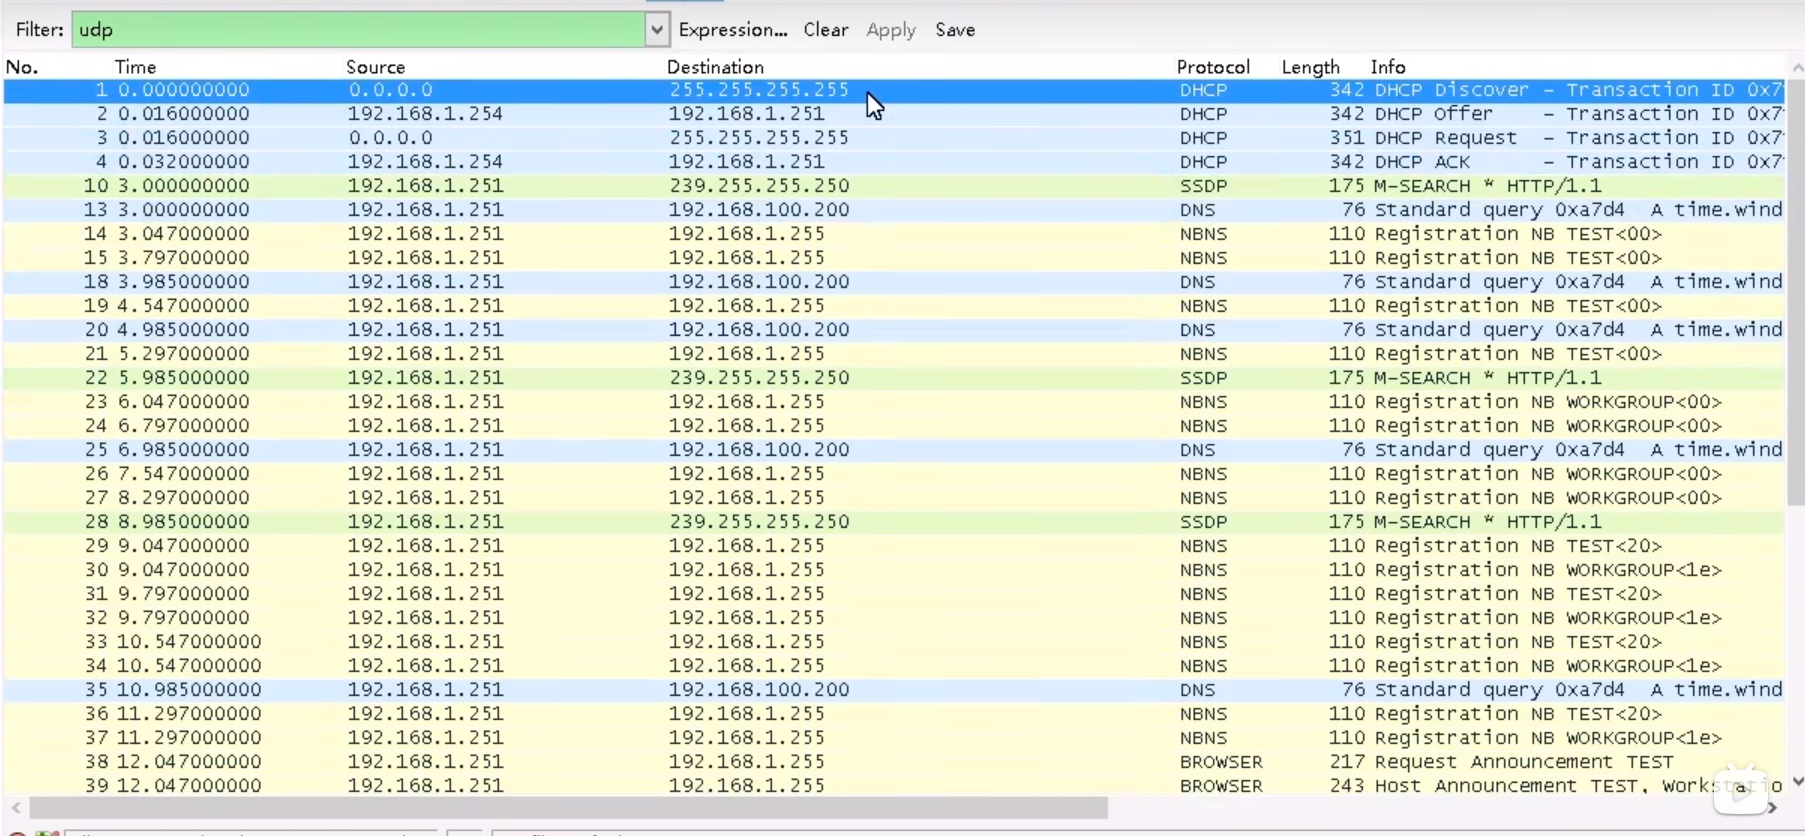Select packet 31 NBNS TEST<20> row
This screenshot has width=1805, height=836.
coord(894,594)
